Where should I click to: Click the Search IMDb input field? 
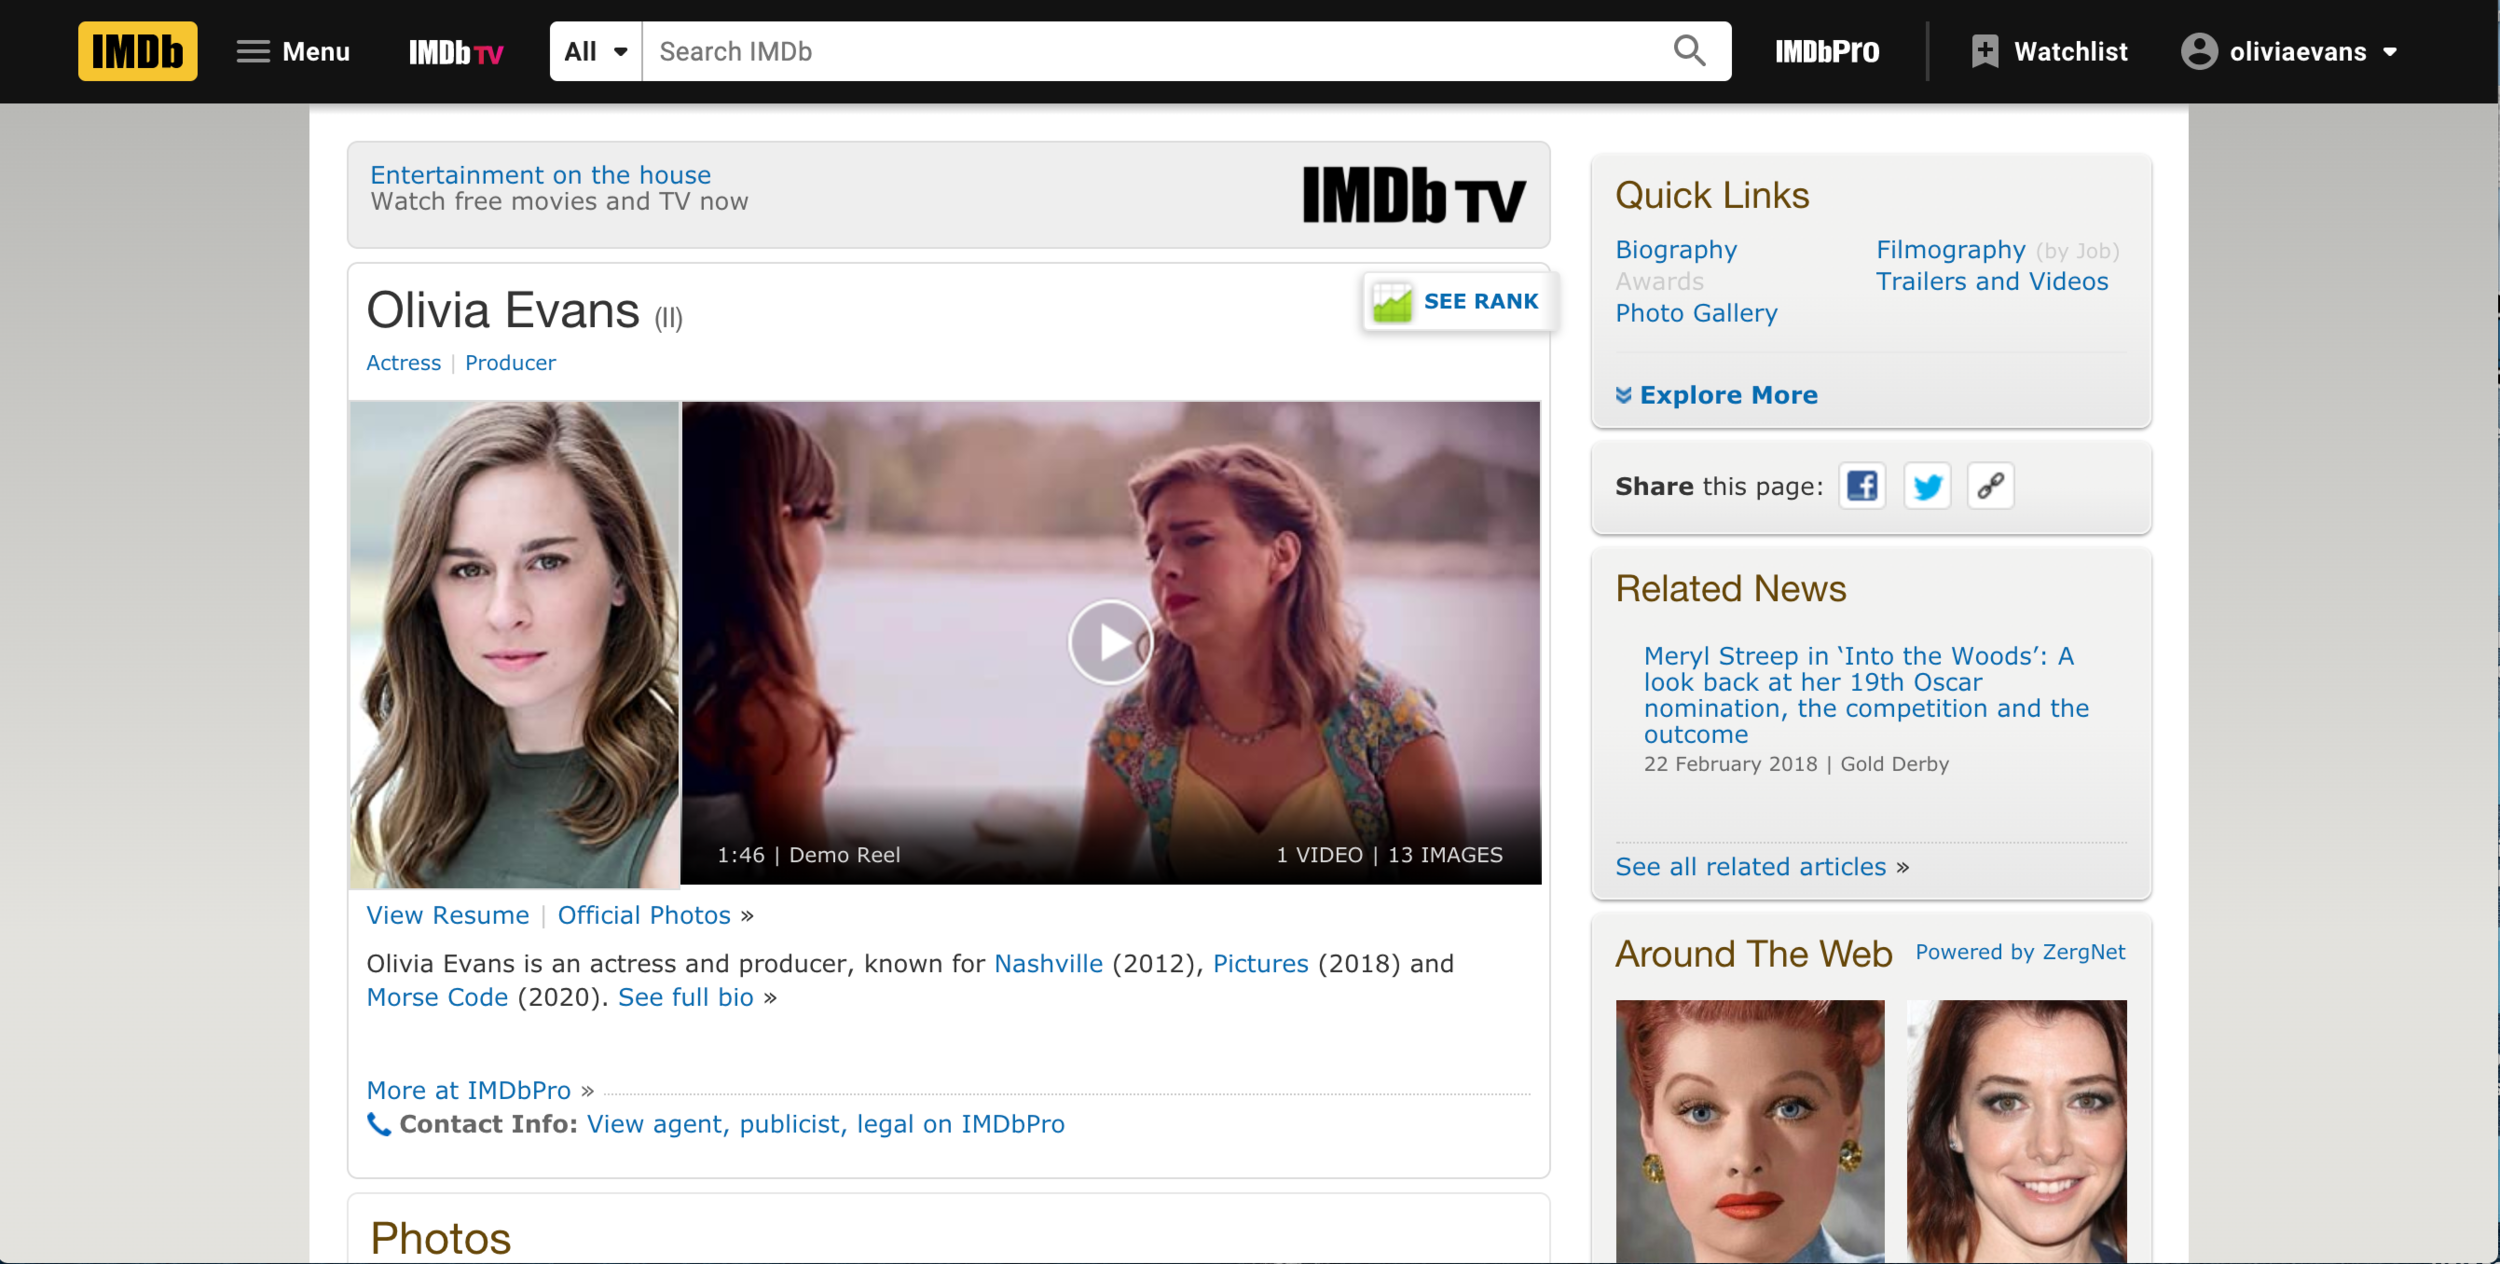pos(1150,51)
